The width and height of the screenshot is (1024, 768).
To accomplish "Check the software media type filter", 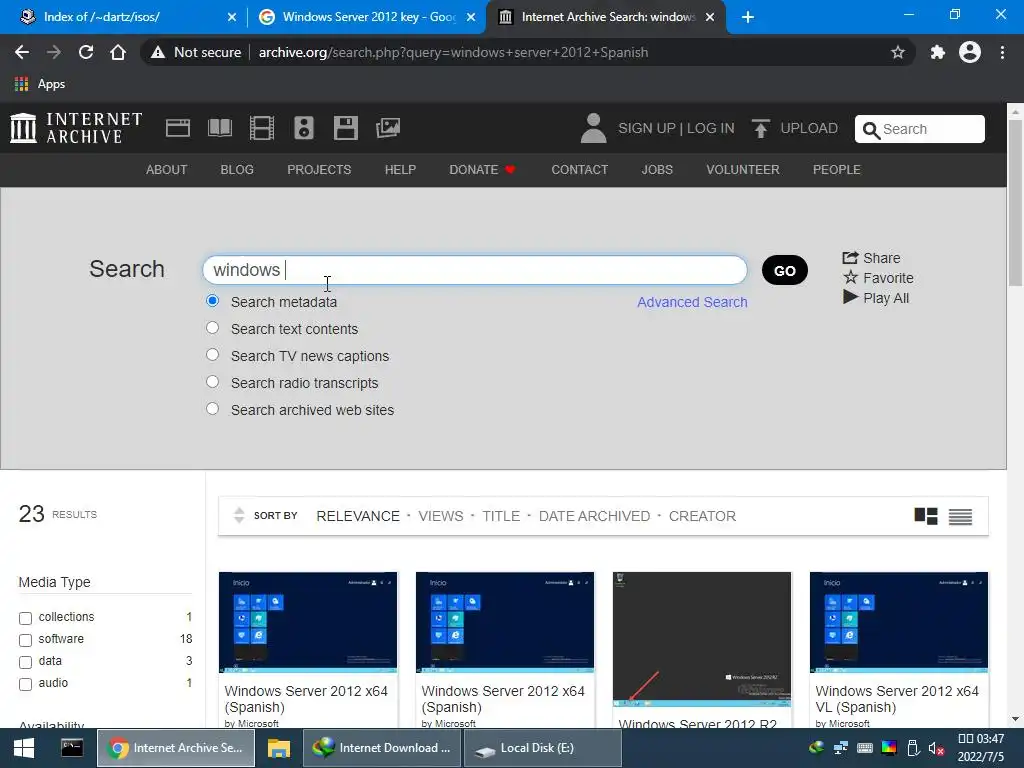I will (x=25, y=640).
